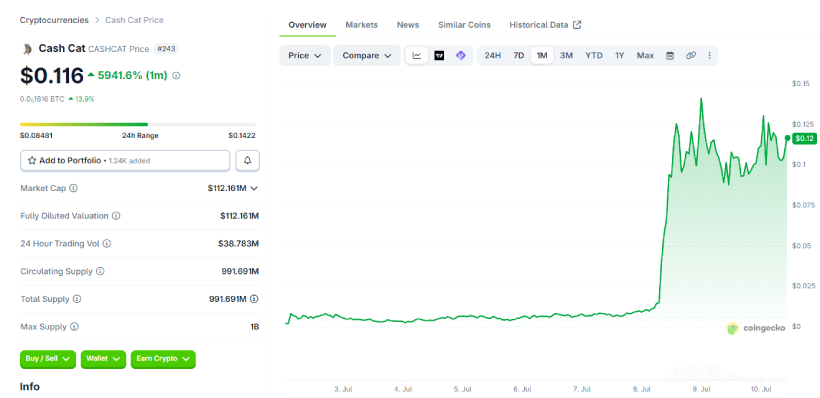Screen dimensions: 820x398
Task: Click the $0.116 price text
Action: click(52, 76)
